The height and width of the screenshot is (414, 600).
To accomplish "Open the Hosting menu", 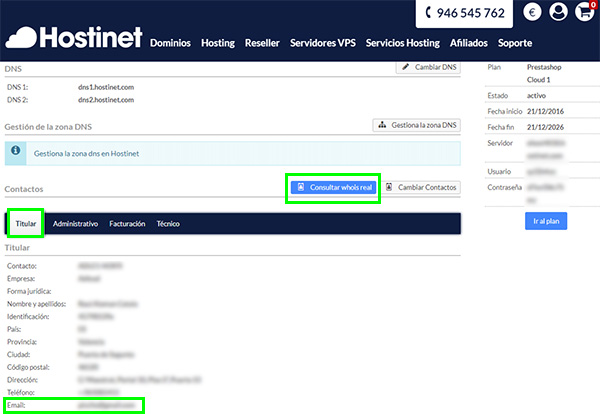I will [218, 43].
